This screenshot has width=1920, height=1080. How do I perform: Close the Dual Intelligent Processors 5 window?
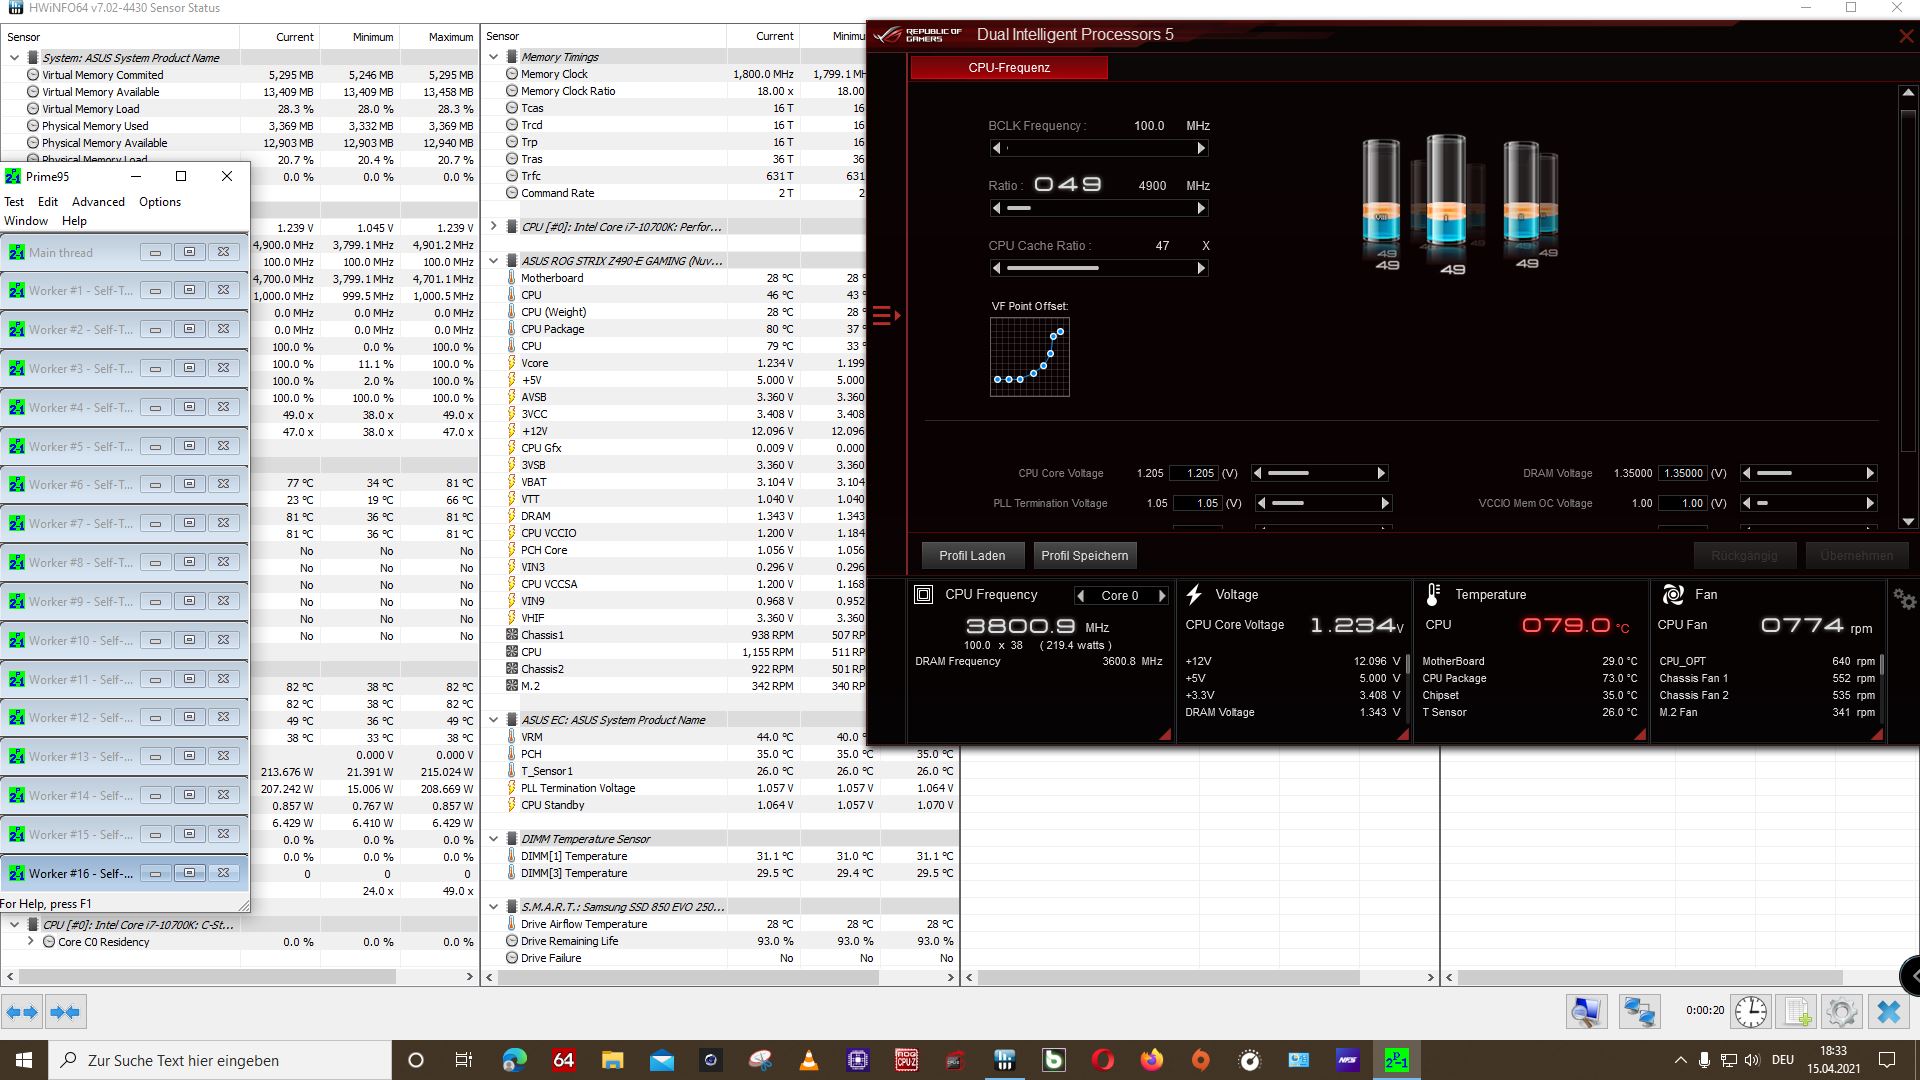[1906, 36]
